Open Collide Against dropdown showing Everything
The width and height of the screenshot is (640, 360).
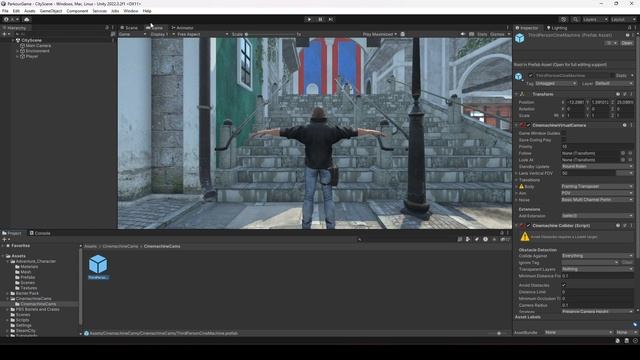coord(597,256)
